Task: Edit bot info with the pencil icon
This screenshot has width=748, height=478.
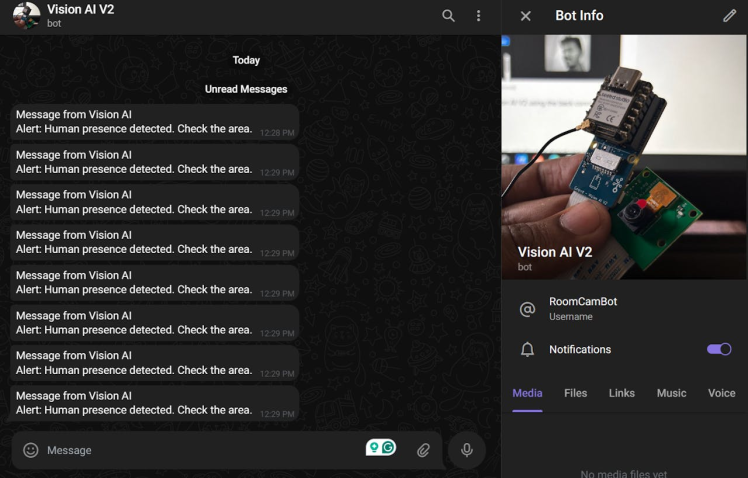Action: 729,16
